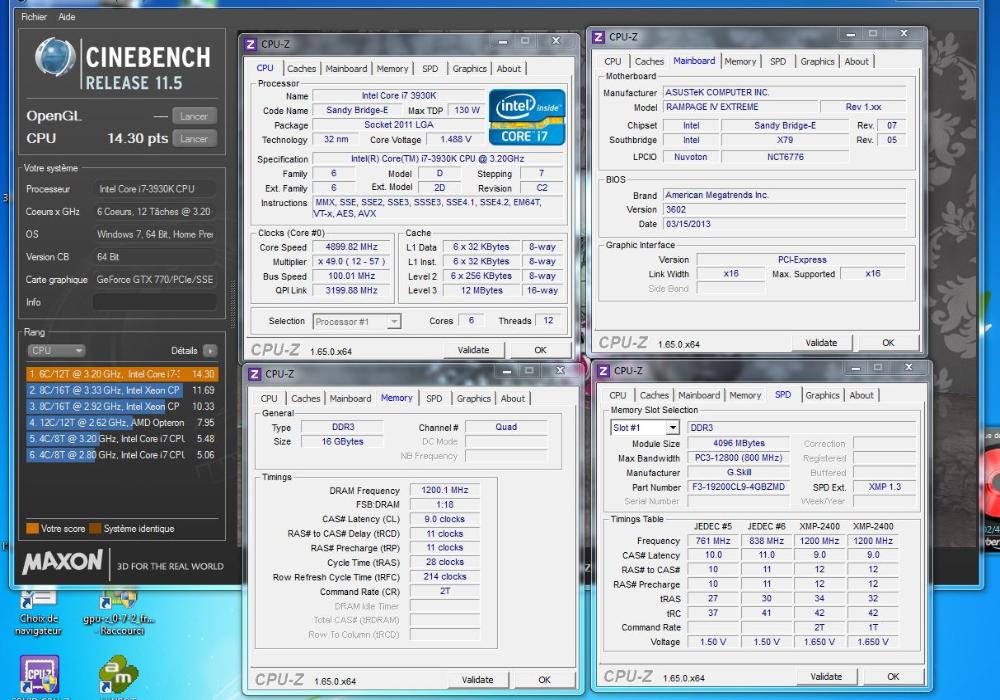Open the Processor #1 selection dropdown
This screenshot has height=700, width=1000.
tap(357, 321)
